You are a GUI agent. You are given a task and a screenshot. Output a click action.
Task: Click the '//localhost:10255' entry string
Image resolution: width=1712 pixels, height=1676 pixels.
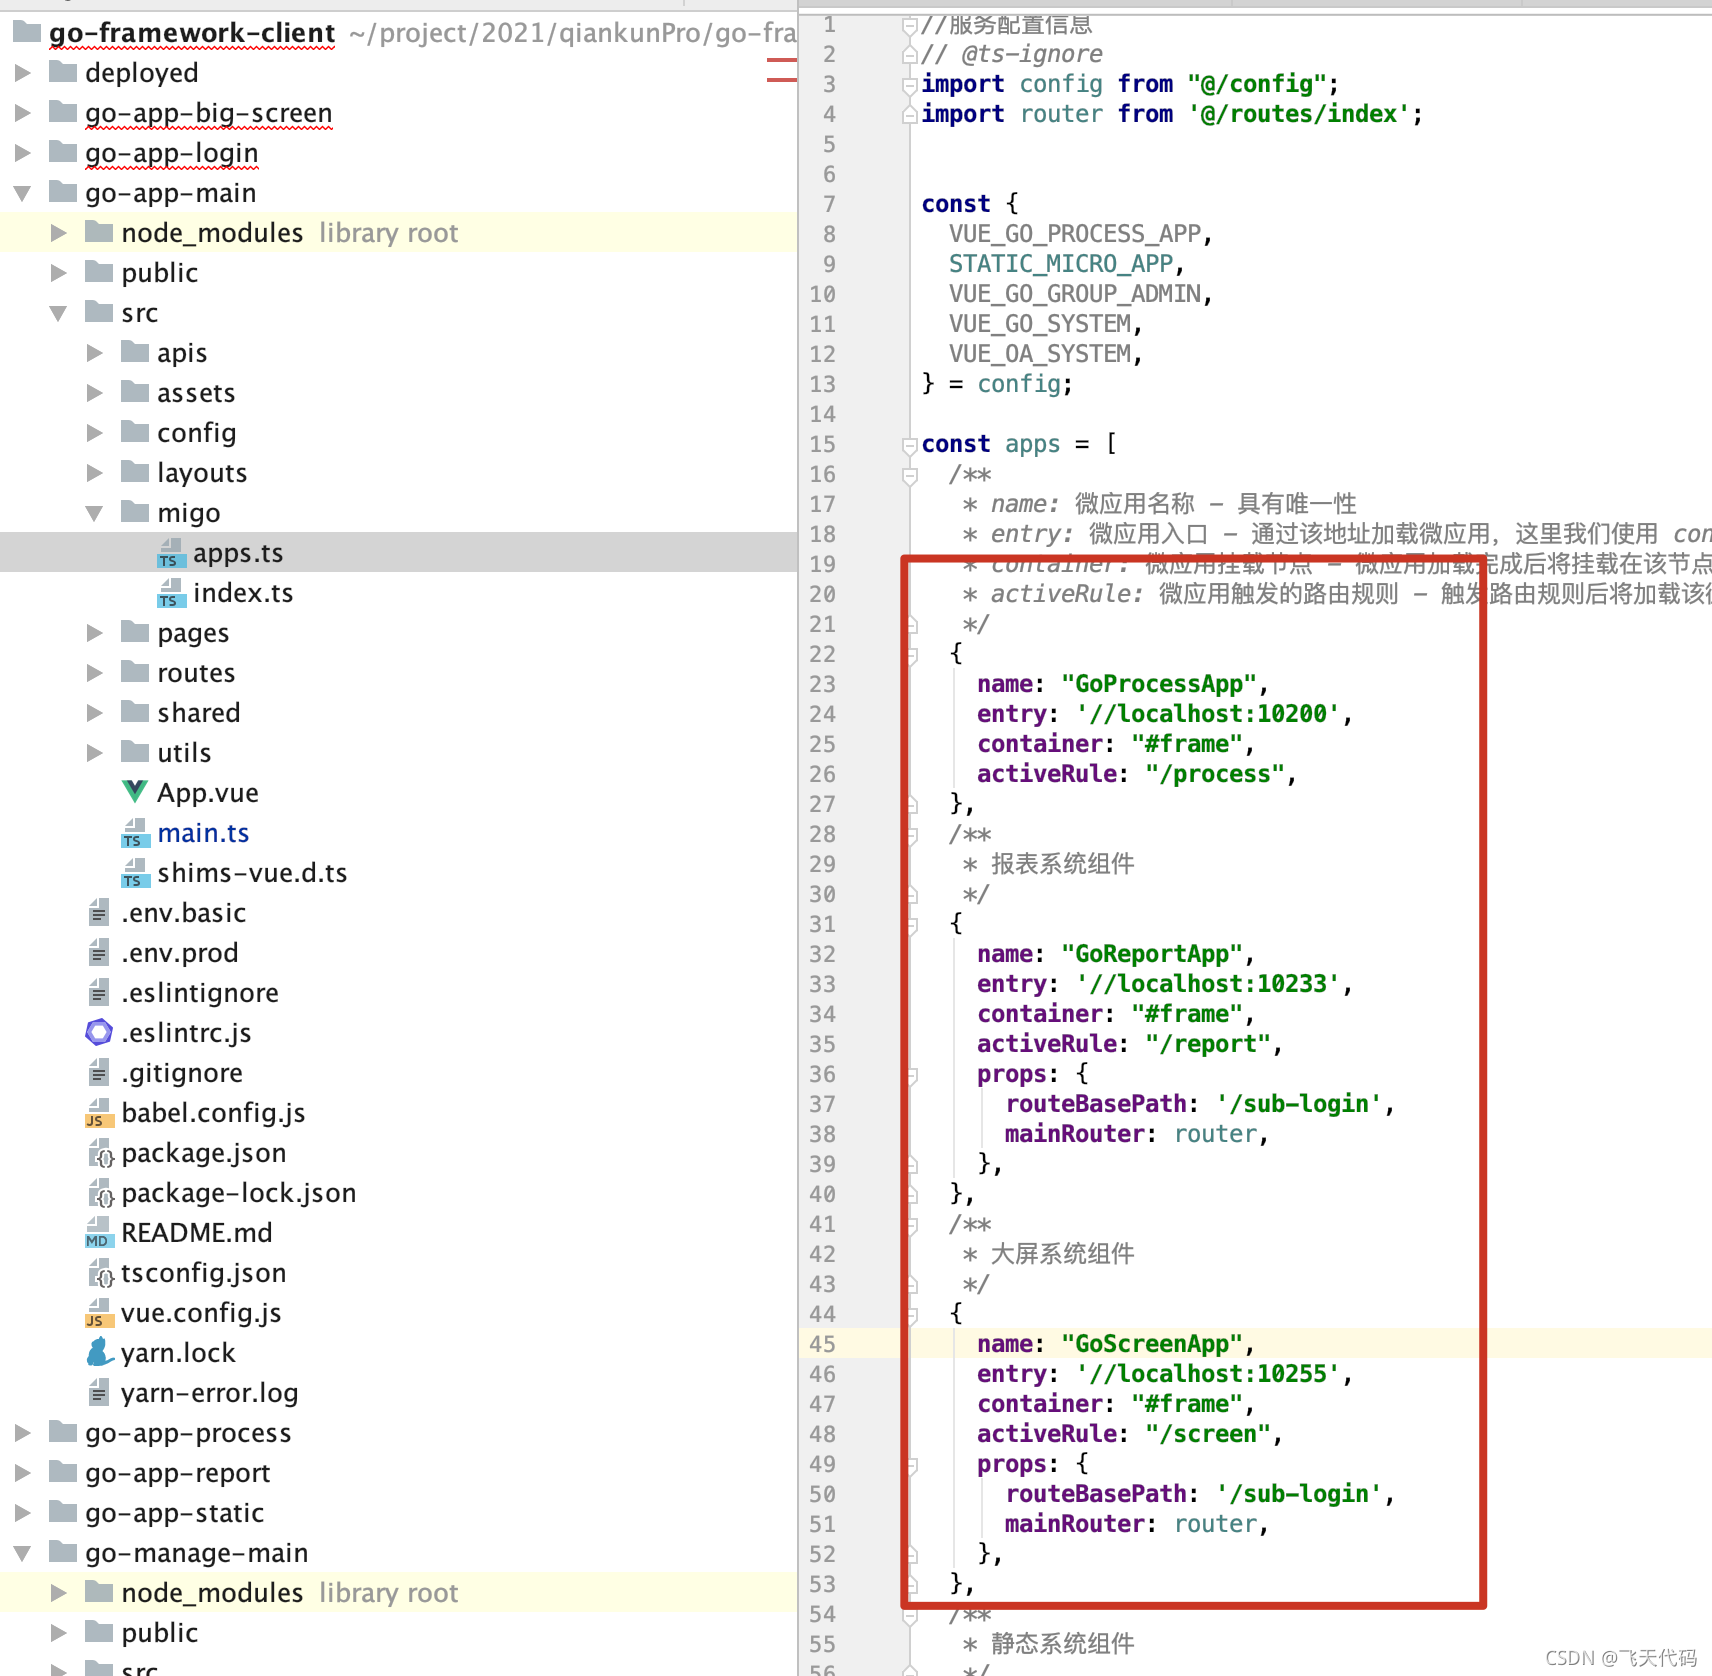click(x=1208, y=1374)
